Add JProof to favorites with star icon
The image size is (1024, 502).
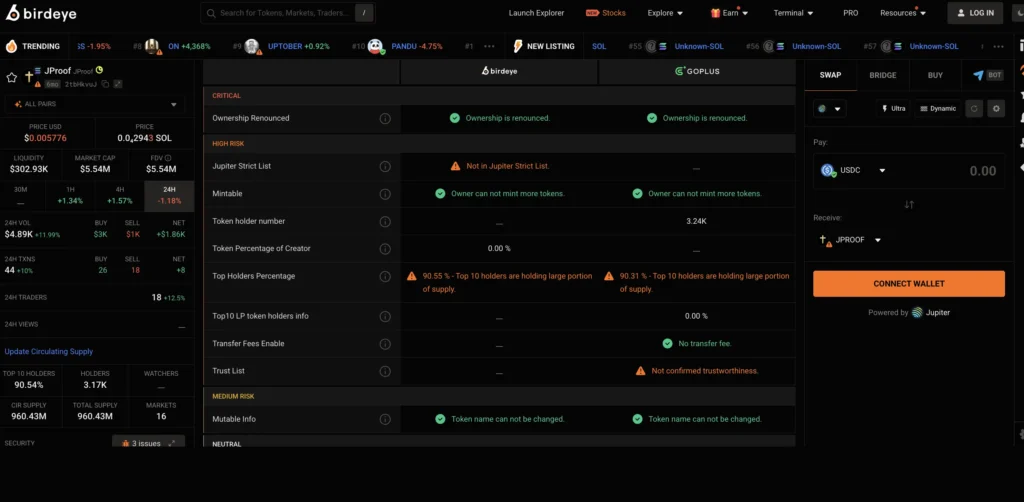(x=11, y=78)
